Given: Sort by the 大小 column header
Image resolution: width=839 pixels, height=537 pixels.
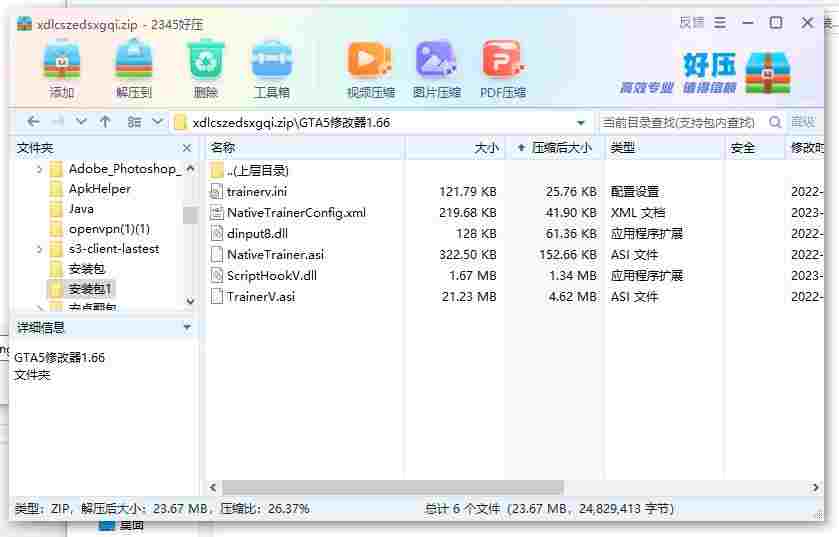Looking at the screenshot, I should (454, 148).
